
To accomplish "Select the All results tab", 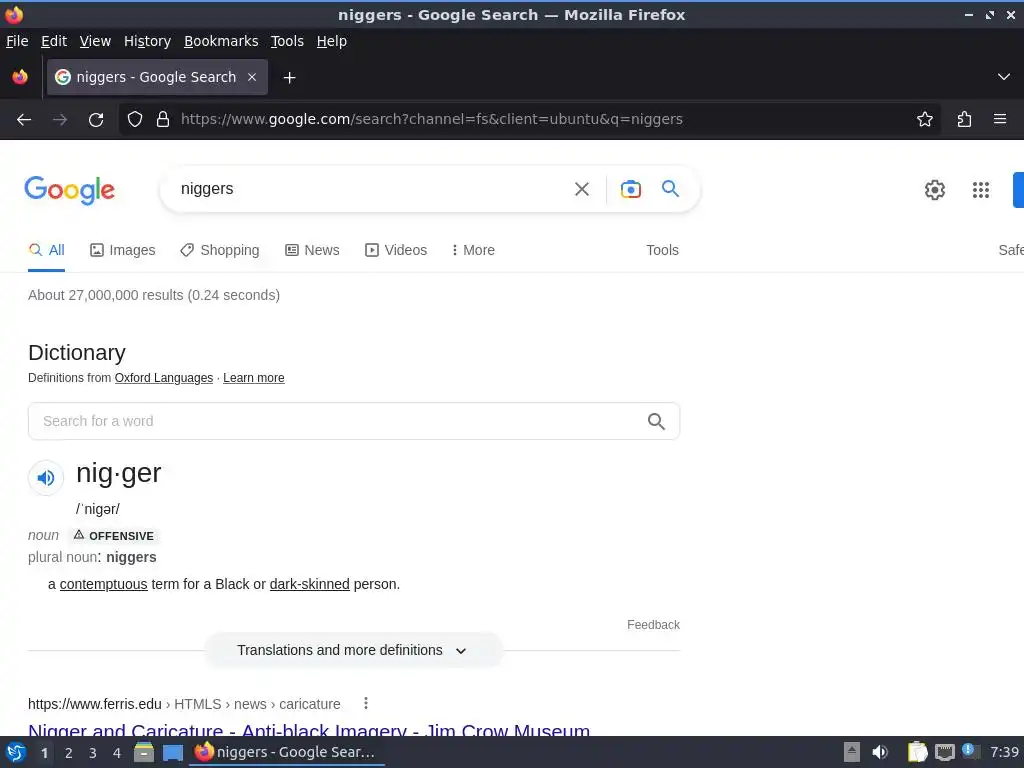I will tap(46, 250).
